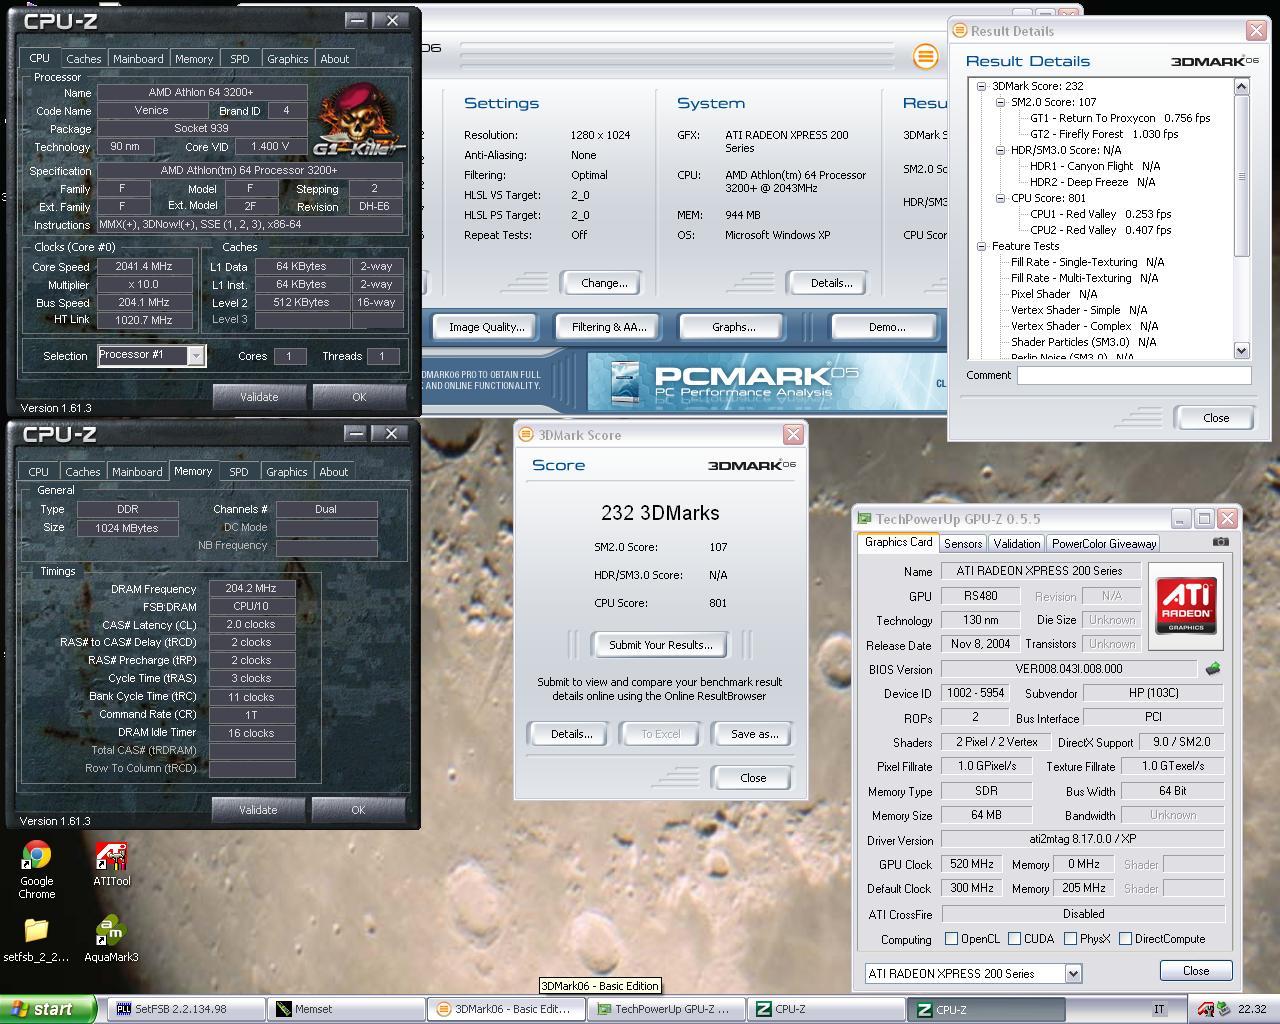Close the 3DMark Score dialog with X

point(793,434)
